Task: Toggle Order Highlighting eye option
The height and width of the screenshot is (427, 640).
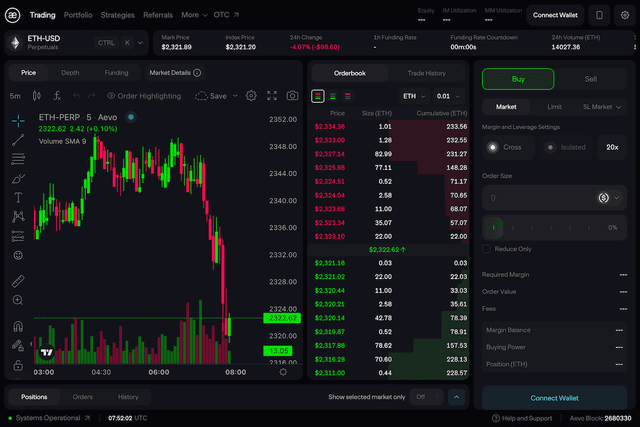Action: pos(144,96)
